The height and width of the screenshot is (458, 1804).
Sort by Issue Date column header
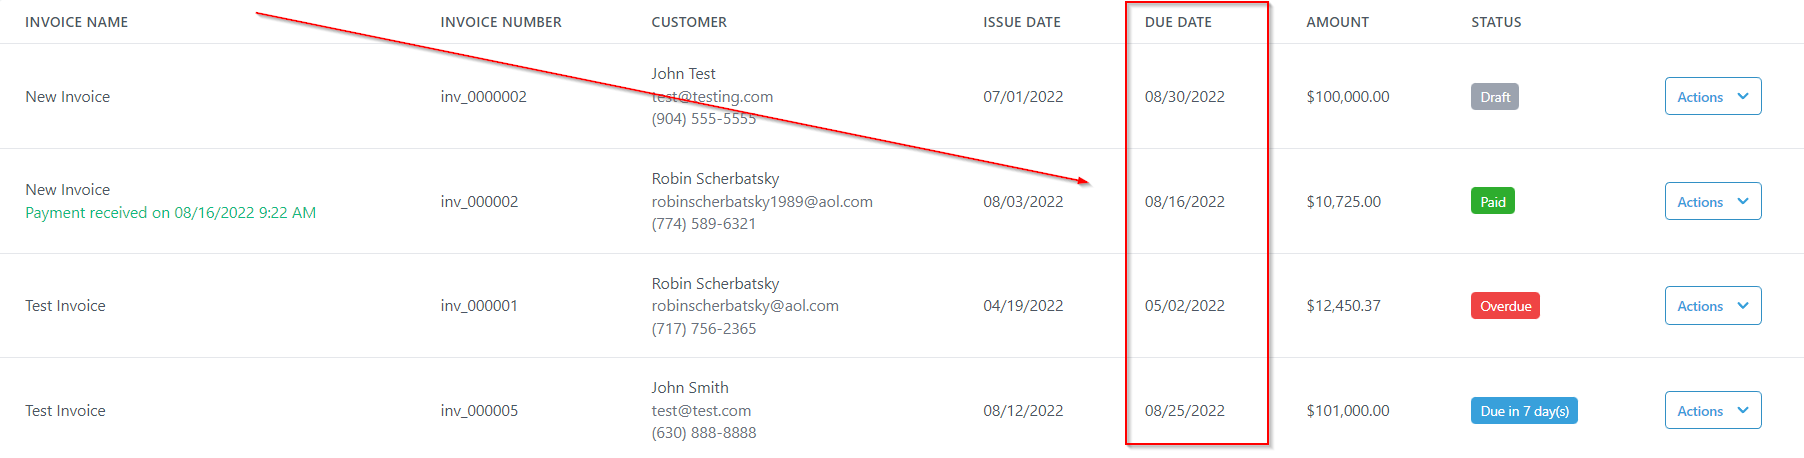[1021, 22]
